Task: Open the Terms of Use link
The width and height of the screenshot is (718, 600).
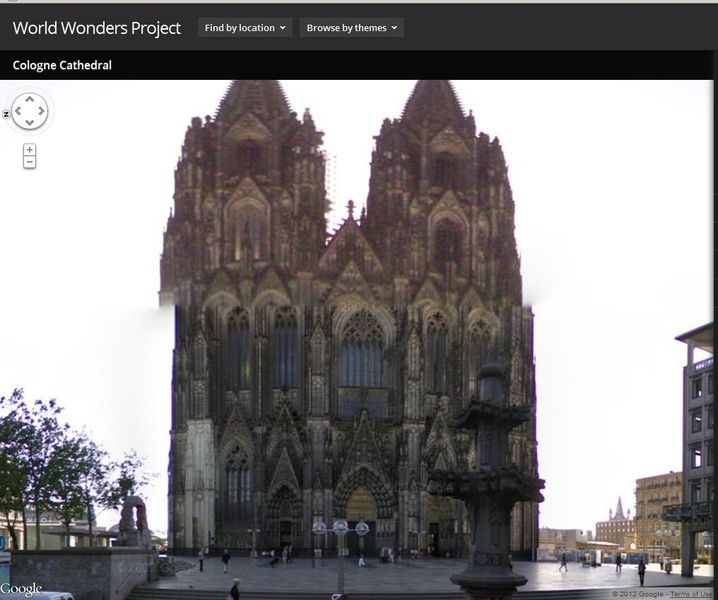Action: (691, 594)
